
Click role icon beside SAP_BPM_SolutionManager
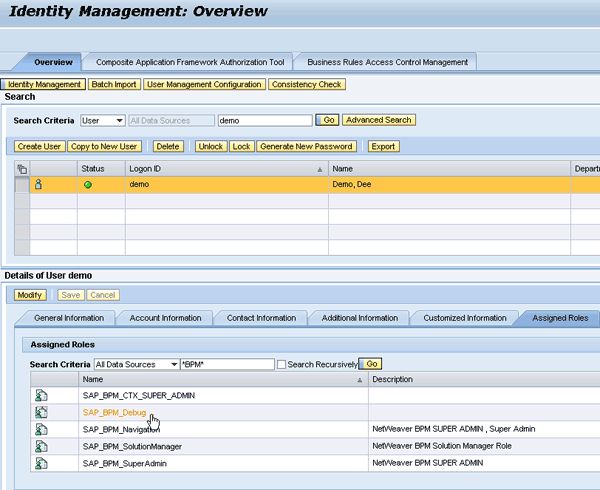(41, 446)
